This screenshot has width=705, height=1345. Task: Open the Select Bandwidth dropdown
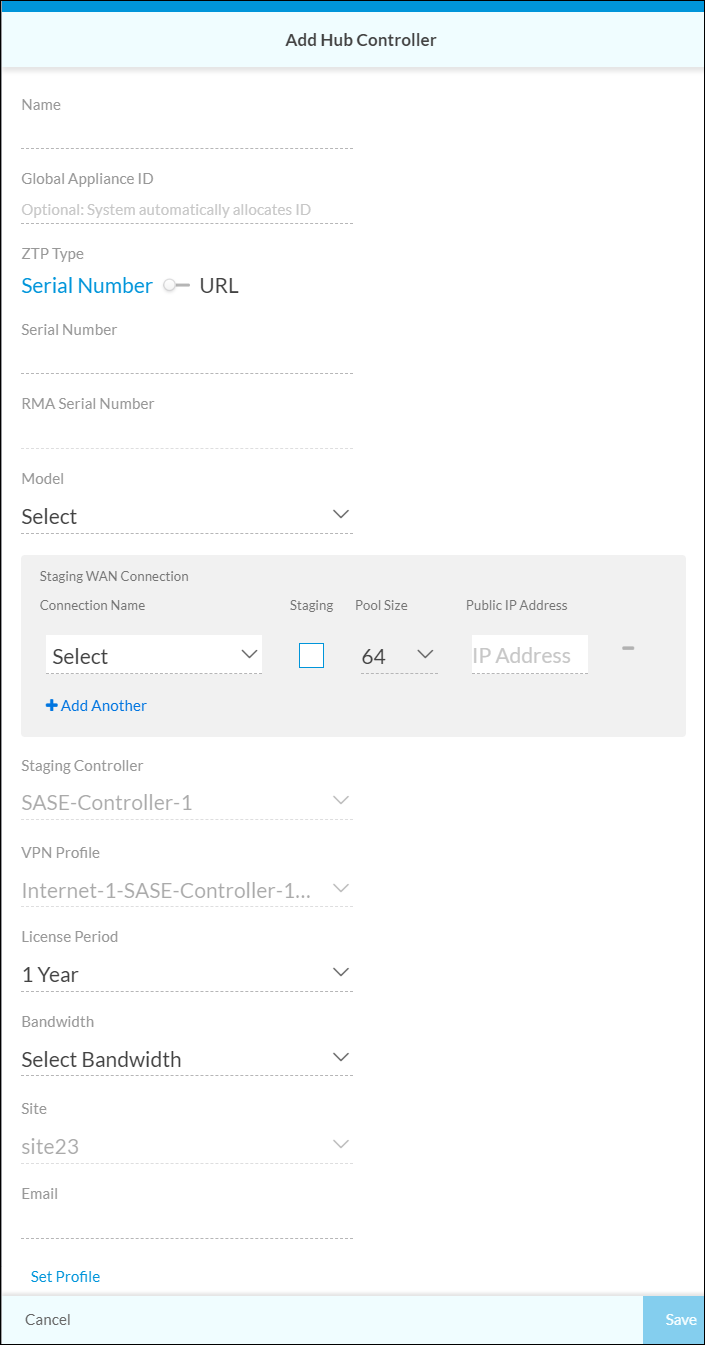[187, 1059]
